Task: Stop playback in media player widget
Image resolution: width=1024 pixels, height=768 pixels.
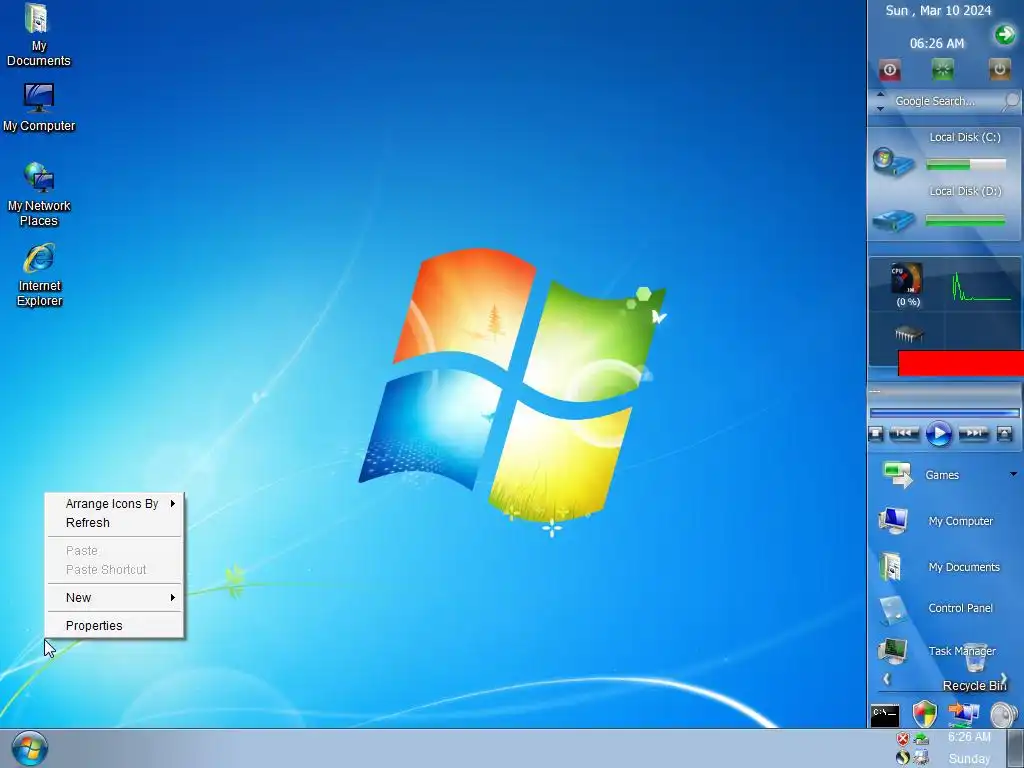Action: coord(876,433)
